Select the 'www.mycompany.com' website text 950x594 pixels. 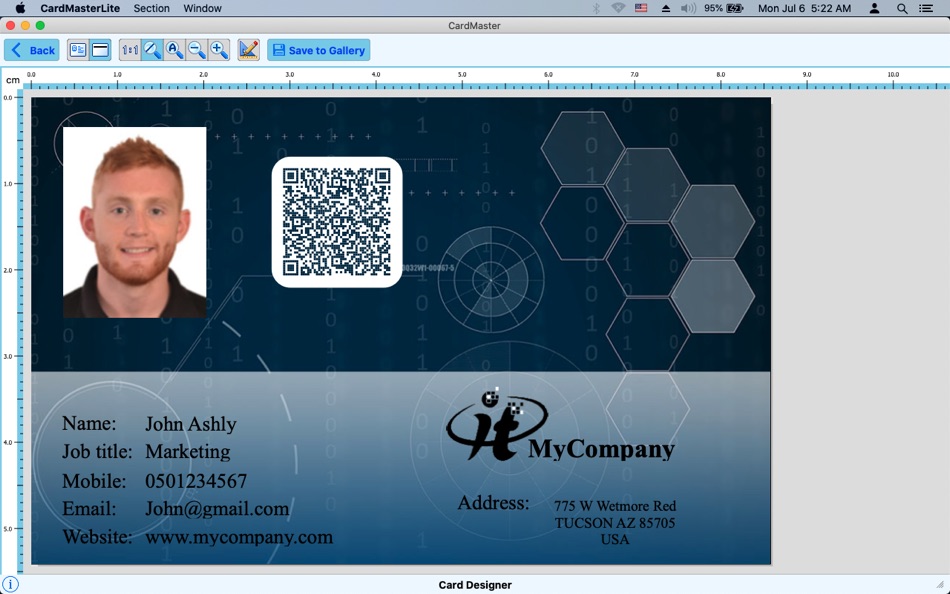(239, 537)
